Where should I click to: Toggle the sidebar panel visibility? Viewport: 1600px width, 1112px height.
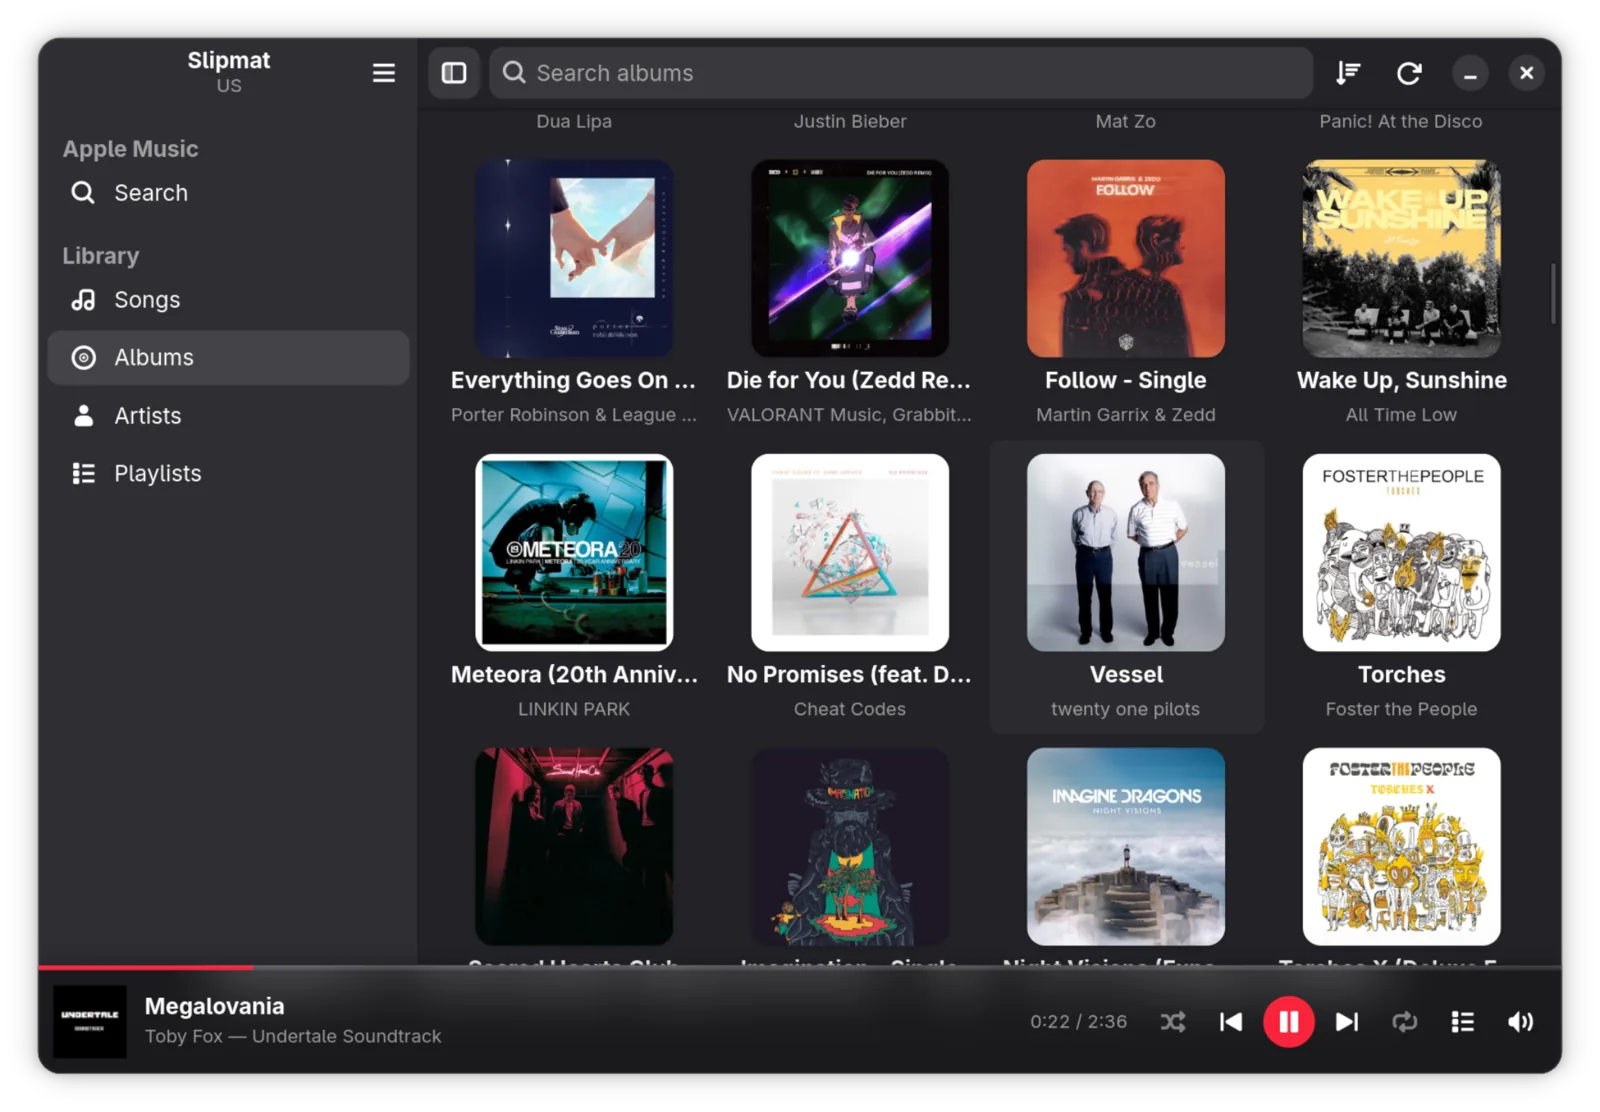pos(454,73)
